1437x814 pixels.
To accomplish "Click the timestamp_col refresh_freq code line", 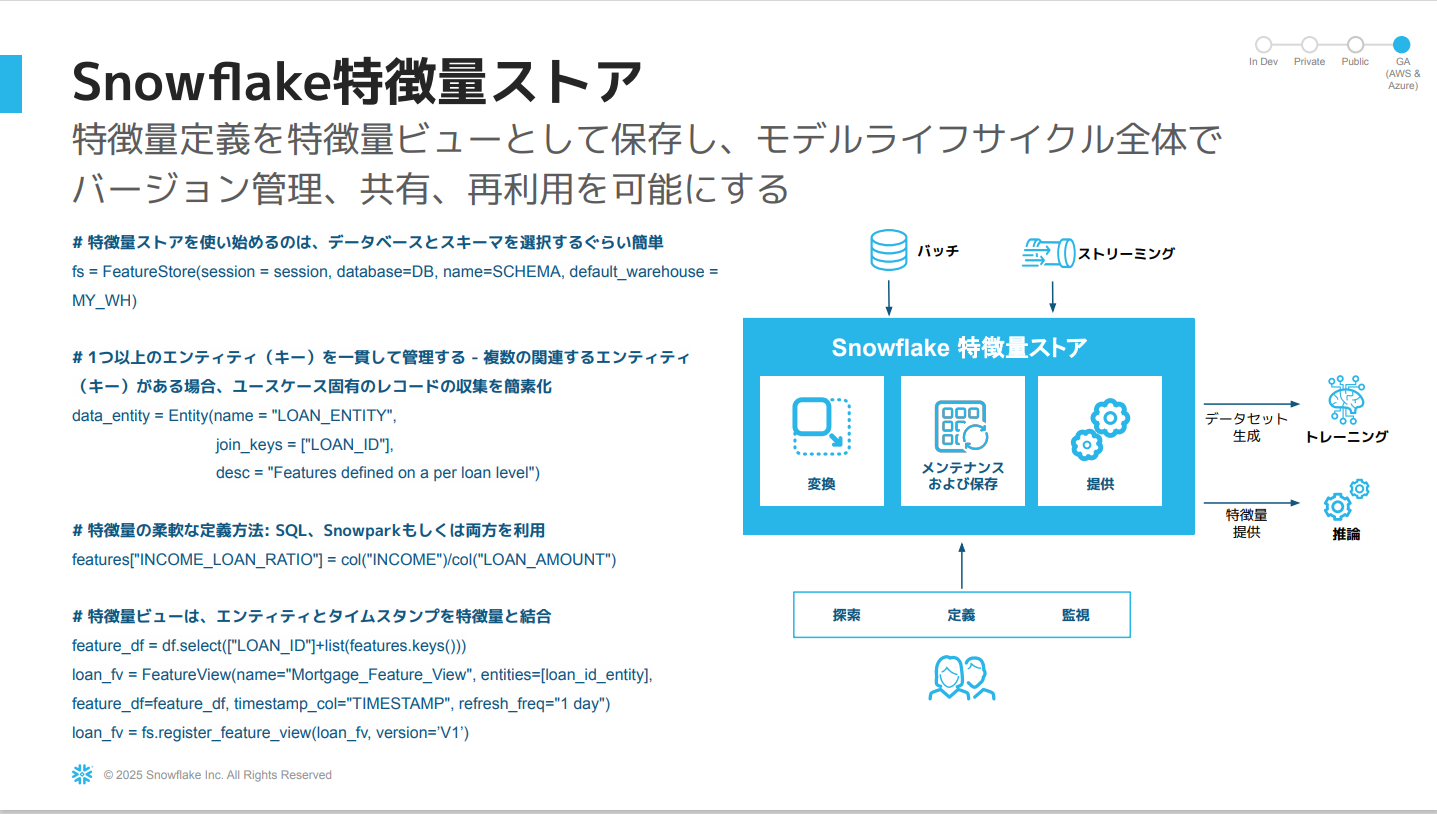I will pyautogui.click(x=341, y=704).
